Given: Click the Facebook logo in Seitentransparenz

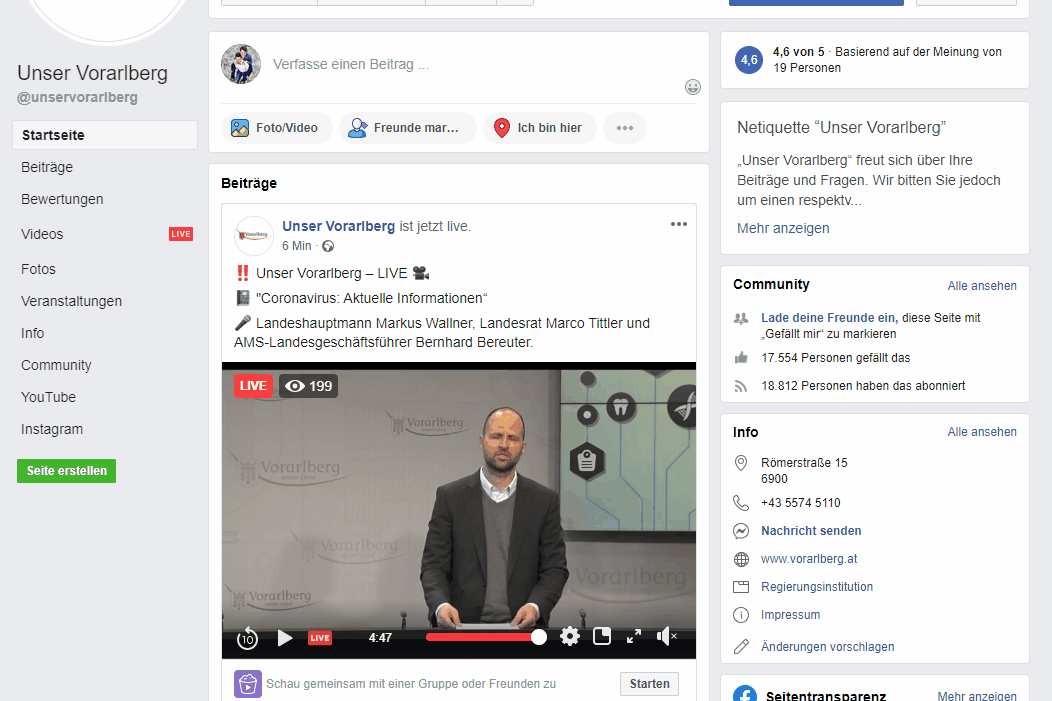Looking at the screenshot, I should click(x=745, y=694).
